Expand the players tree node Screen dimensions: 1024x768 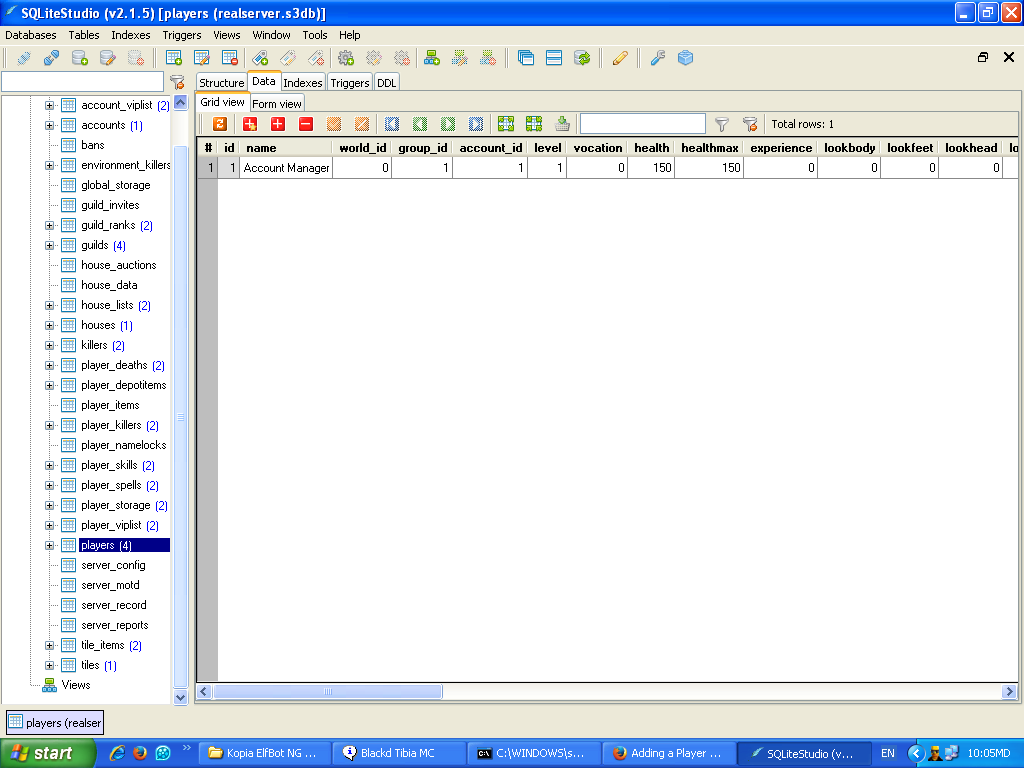pyautogui.click(x=49, y=545)
